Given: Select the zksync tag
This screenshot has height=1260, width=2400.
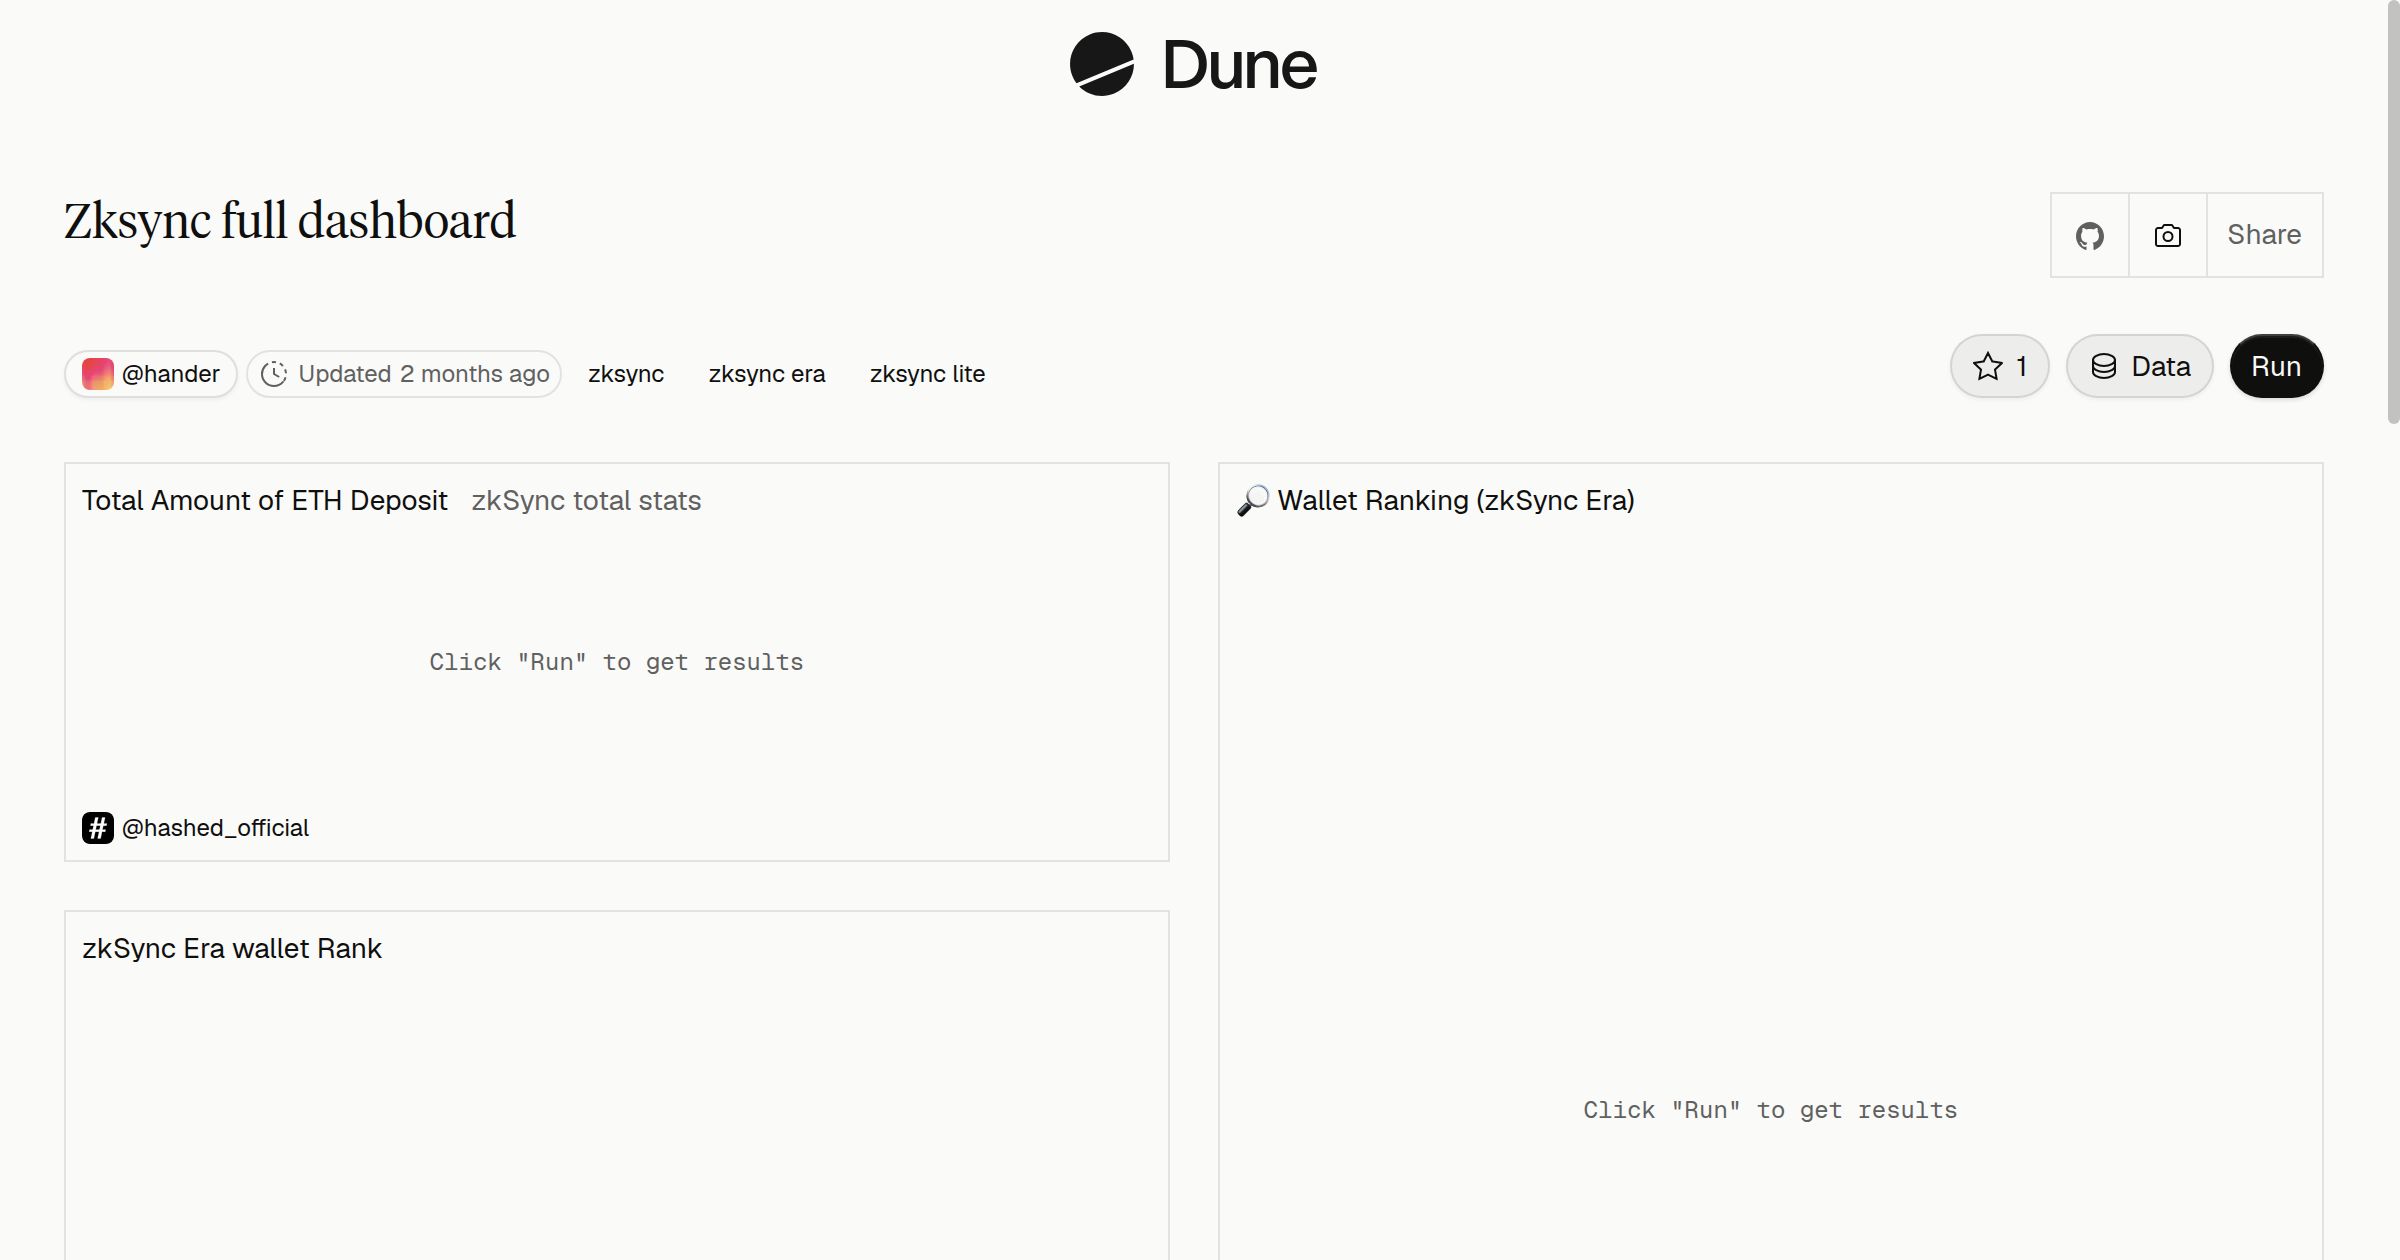Looking at the screenshot, I should (x=626, y=374).
